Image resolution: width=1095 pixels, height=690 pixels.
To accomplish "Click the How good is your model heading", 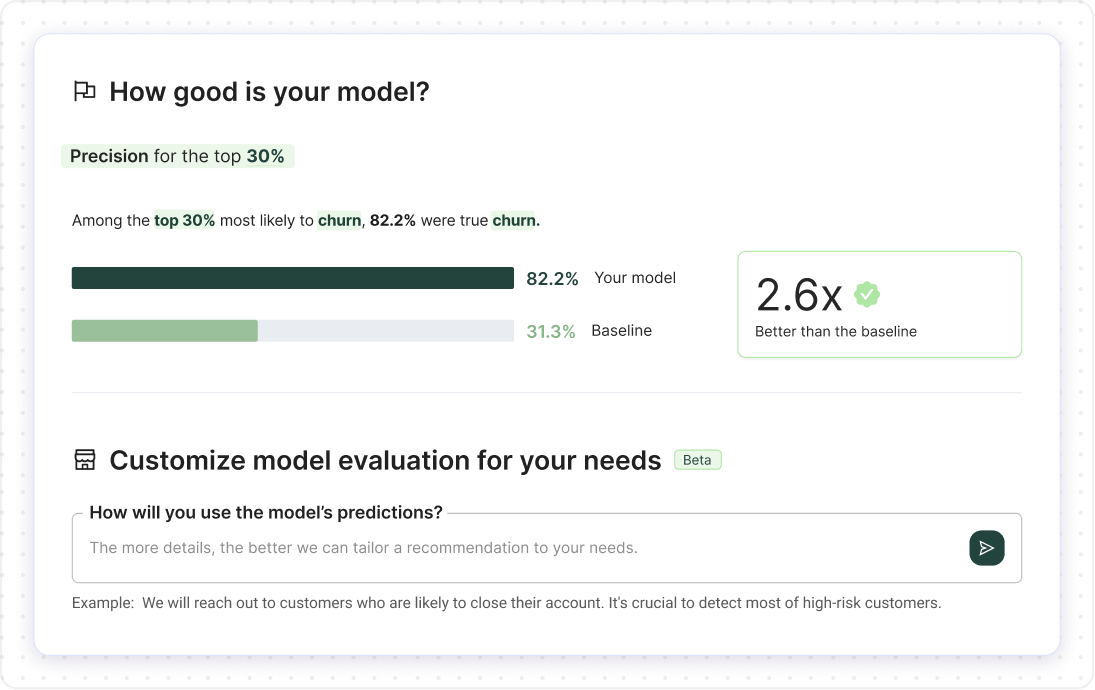I will coord(269,92).
